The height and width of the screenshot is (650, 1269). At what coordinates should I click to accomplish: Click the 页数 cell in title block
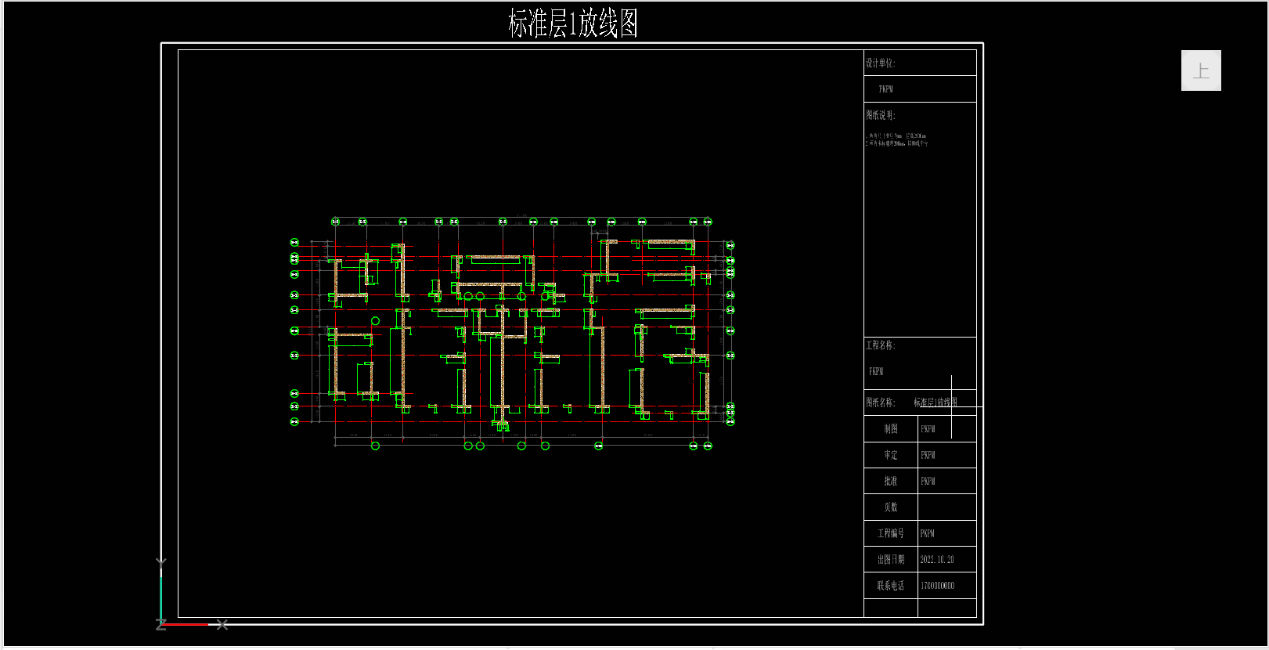pyautogui.click(x=890, y=507)
